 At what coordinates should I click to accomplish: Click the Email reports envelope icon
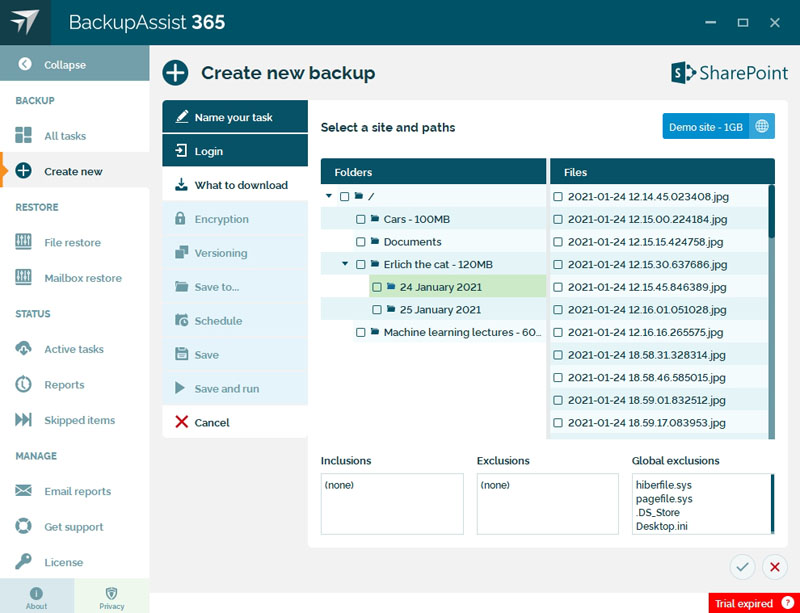click(23, 491)
